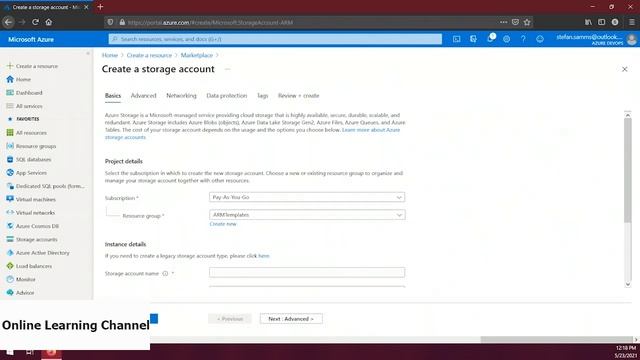Open the feedback smiley icon

540,39
